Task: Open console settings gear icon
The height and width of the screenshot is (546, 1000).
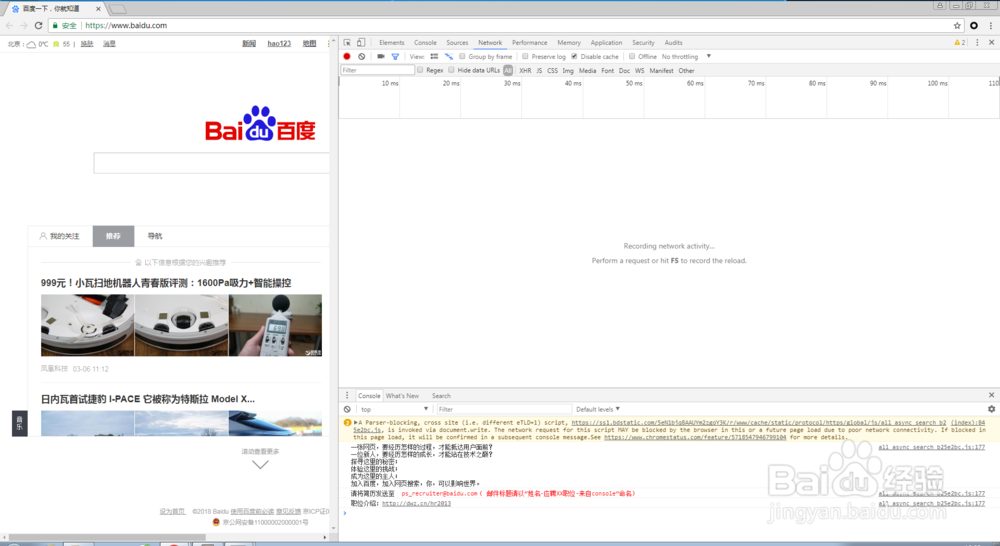Action: click(x=992, y=410)
